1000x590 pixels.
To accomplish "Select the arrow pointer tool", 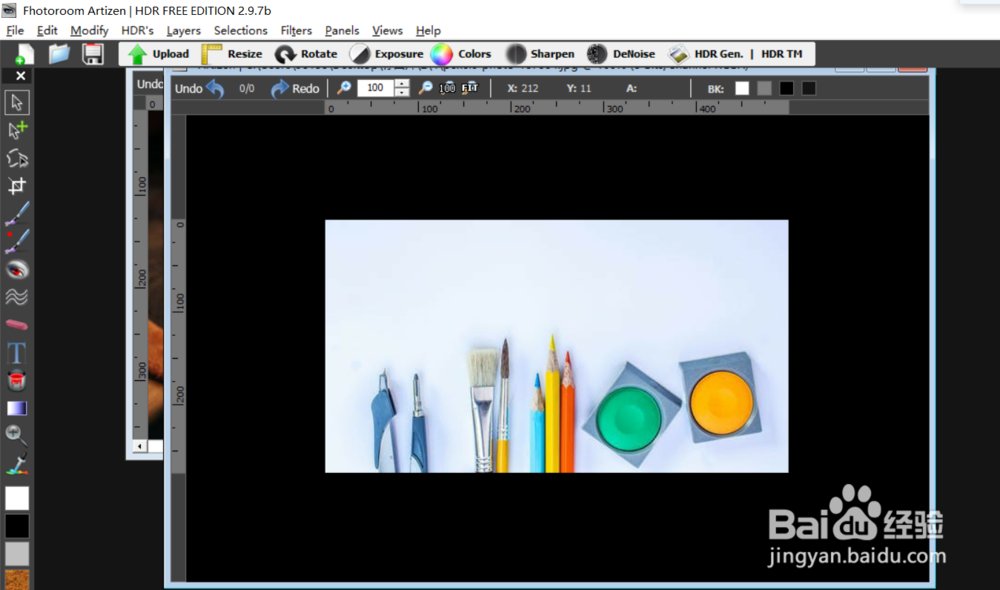I will tap(17, 102).
